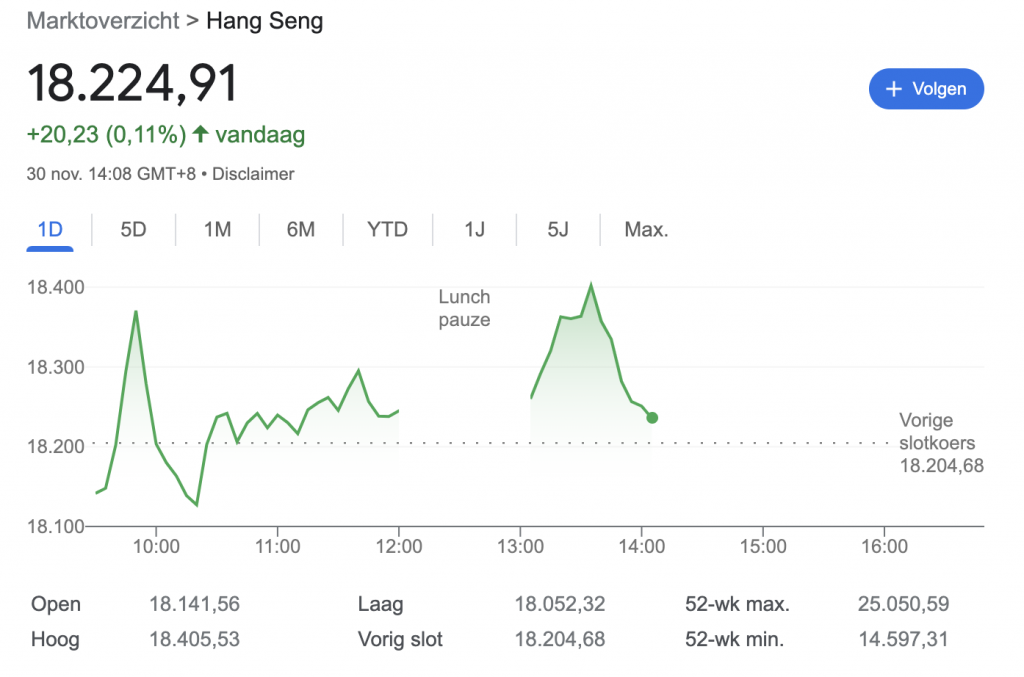Click the Hang Seng breadcrumb title
This screenshot has width=1024, height=677.
click(264, 21)
